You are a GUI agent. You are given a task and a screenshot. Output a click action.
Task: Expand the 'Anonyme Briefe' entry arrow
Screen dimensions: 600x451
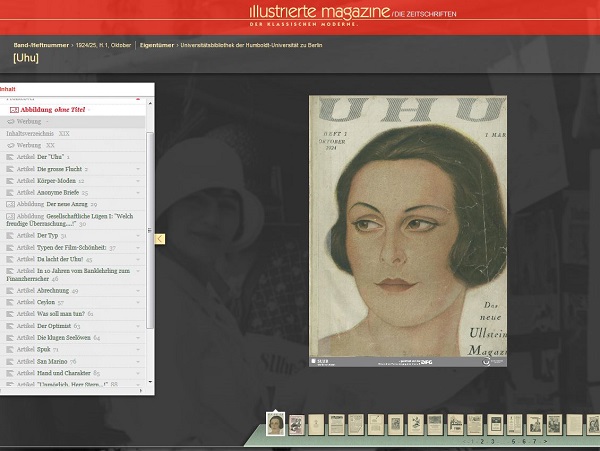(138, 193)
